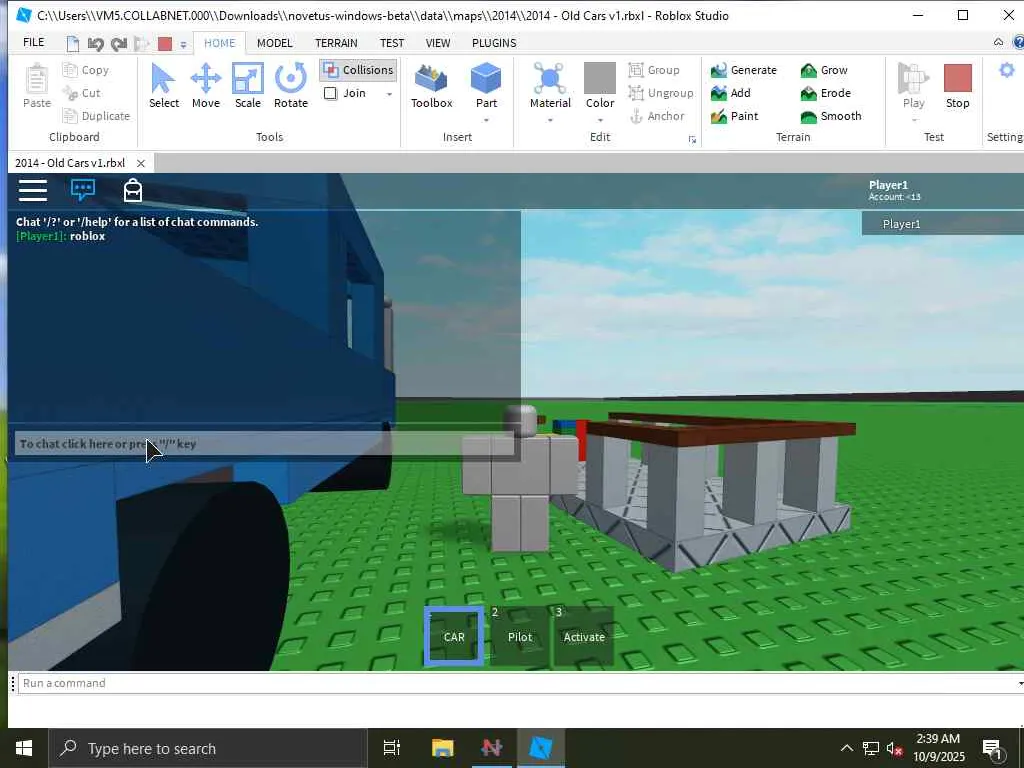Expand the Material dropdown arrow
Image resolution: width=1024 pixels, height=768 pixels.
coord(550,121)
